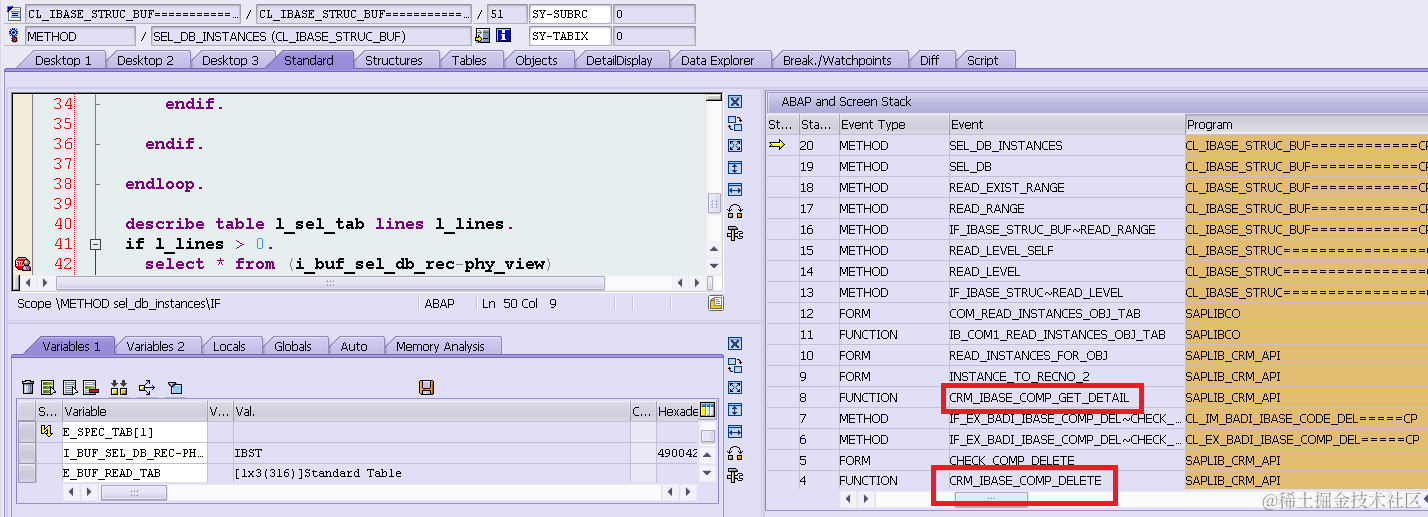Open tool settings icon beside source code

(x=735, y=234)
